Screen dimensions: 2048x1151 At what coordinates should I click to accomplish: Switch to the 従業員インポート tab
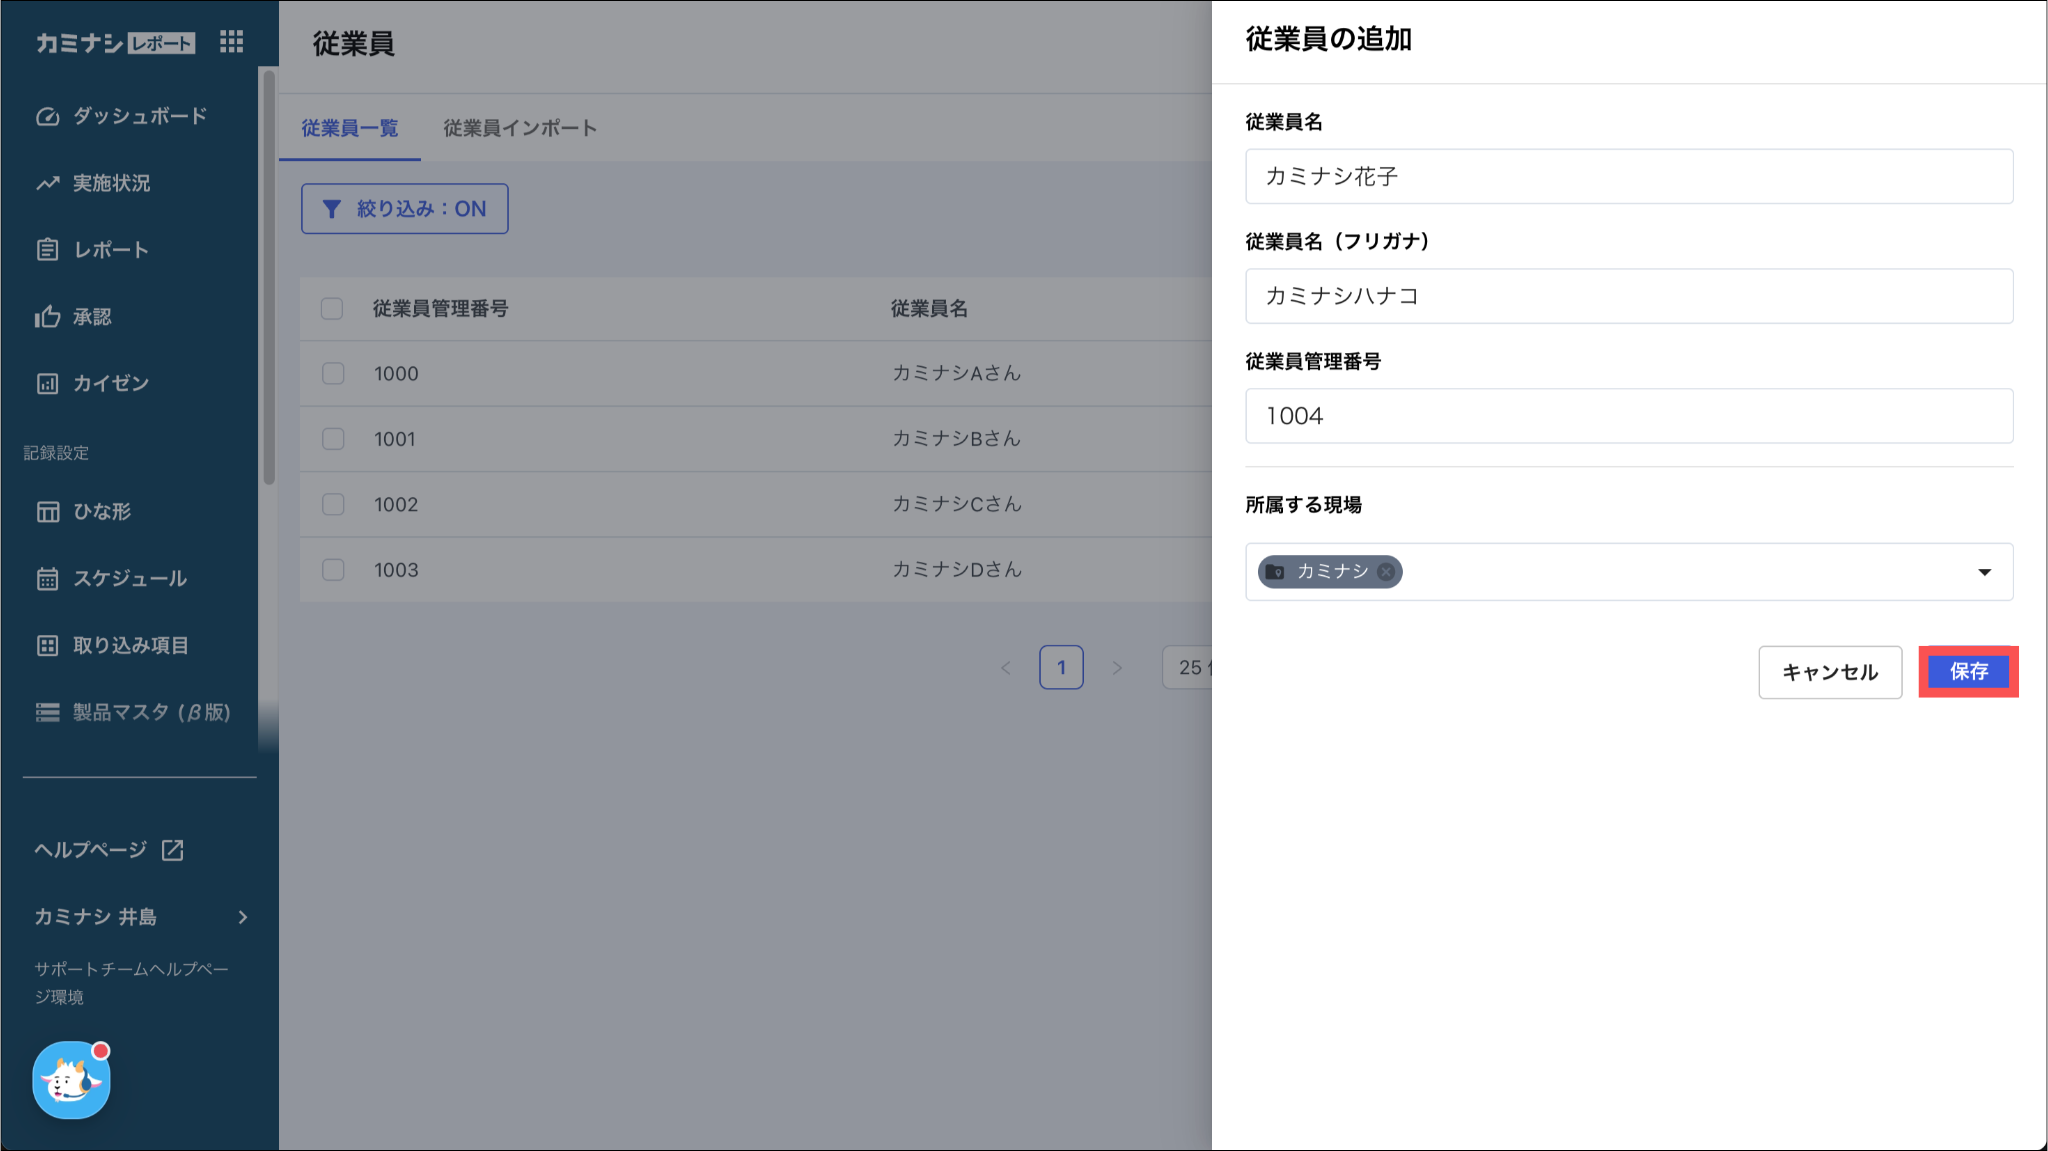[520, 128]
